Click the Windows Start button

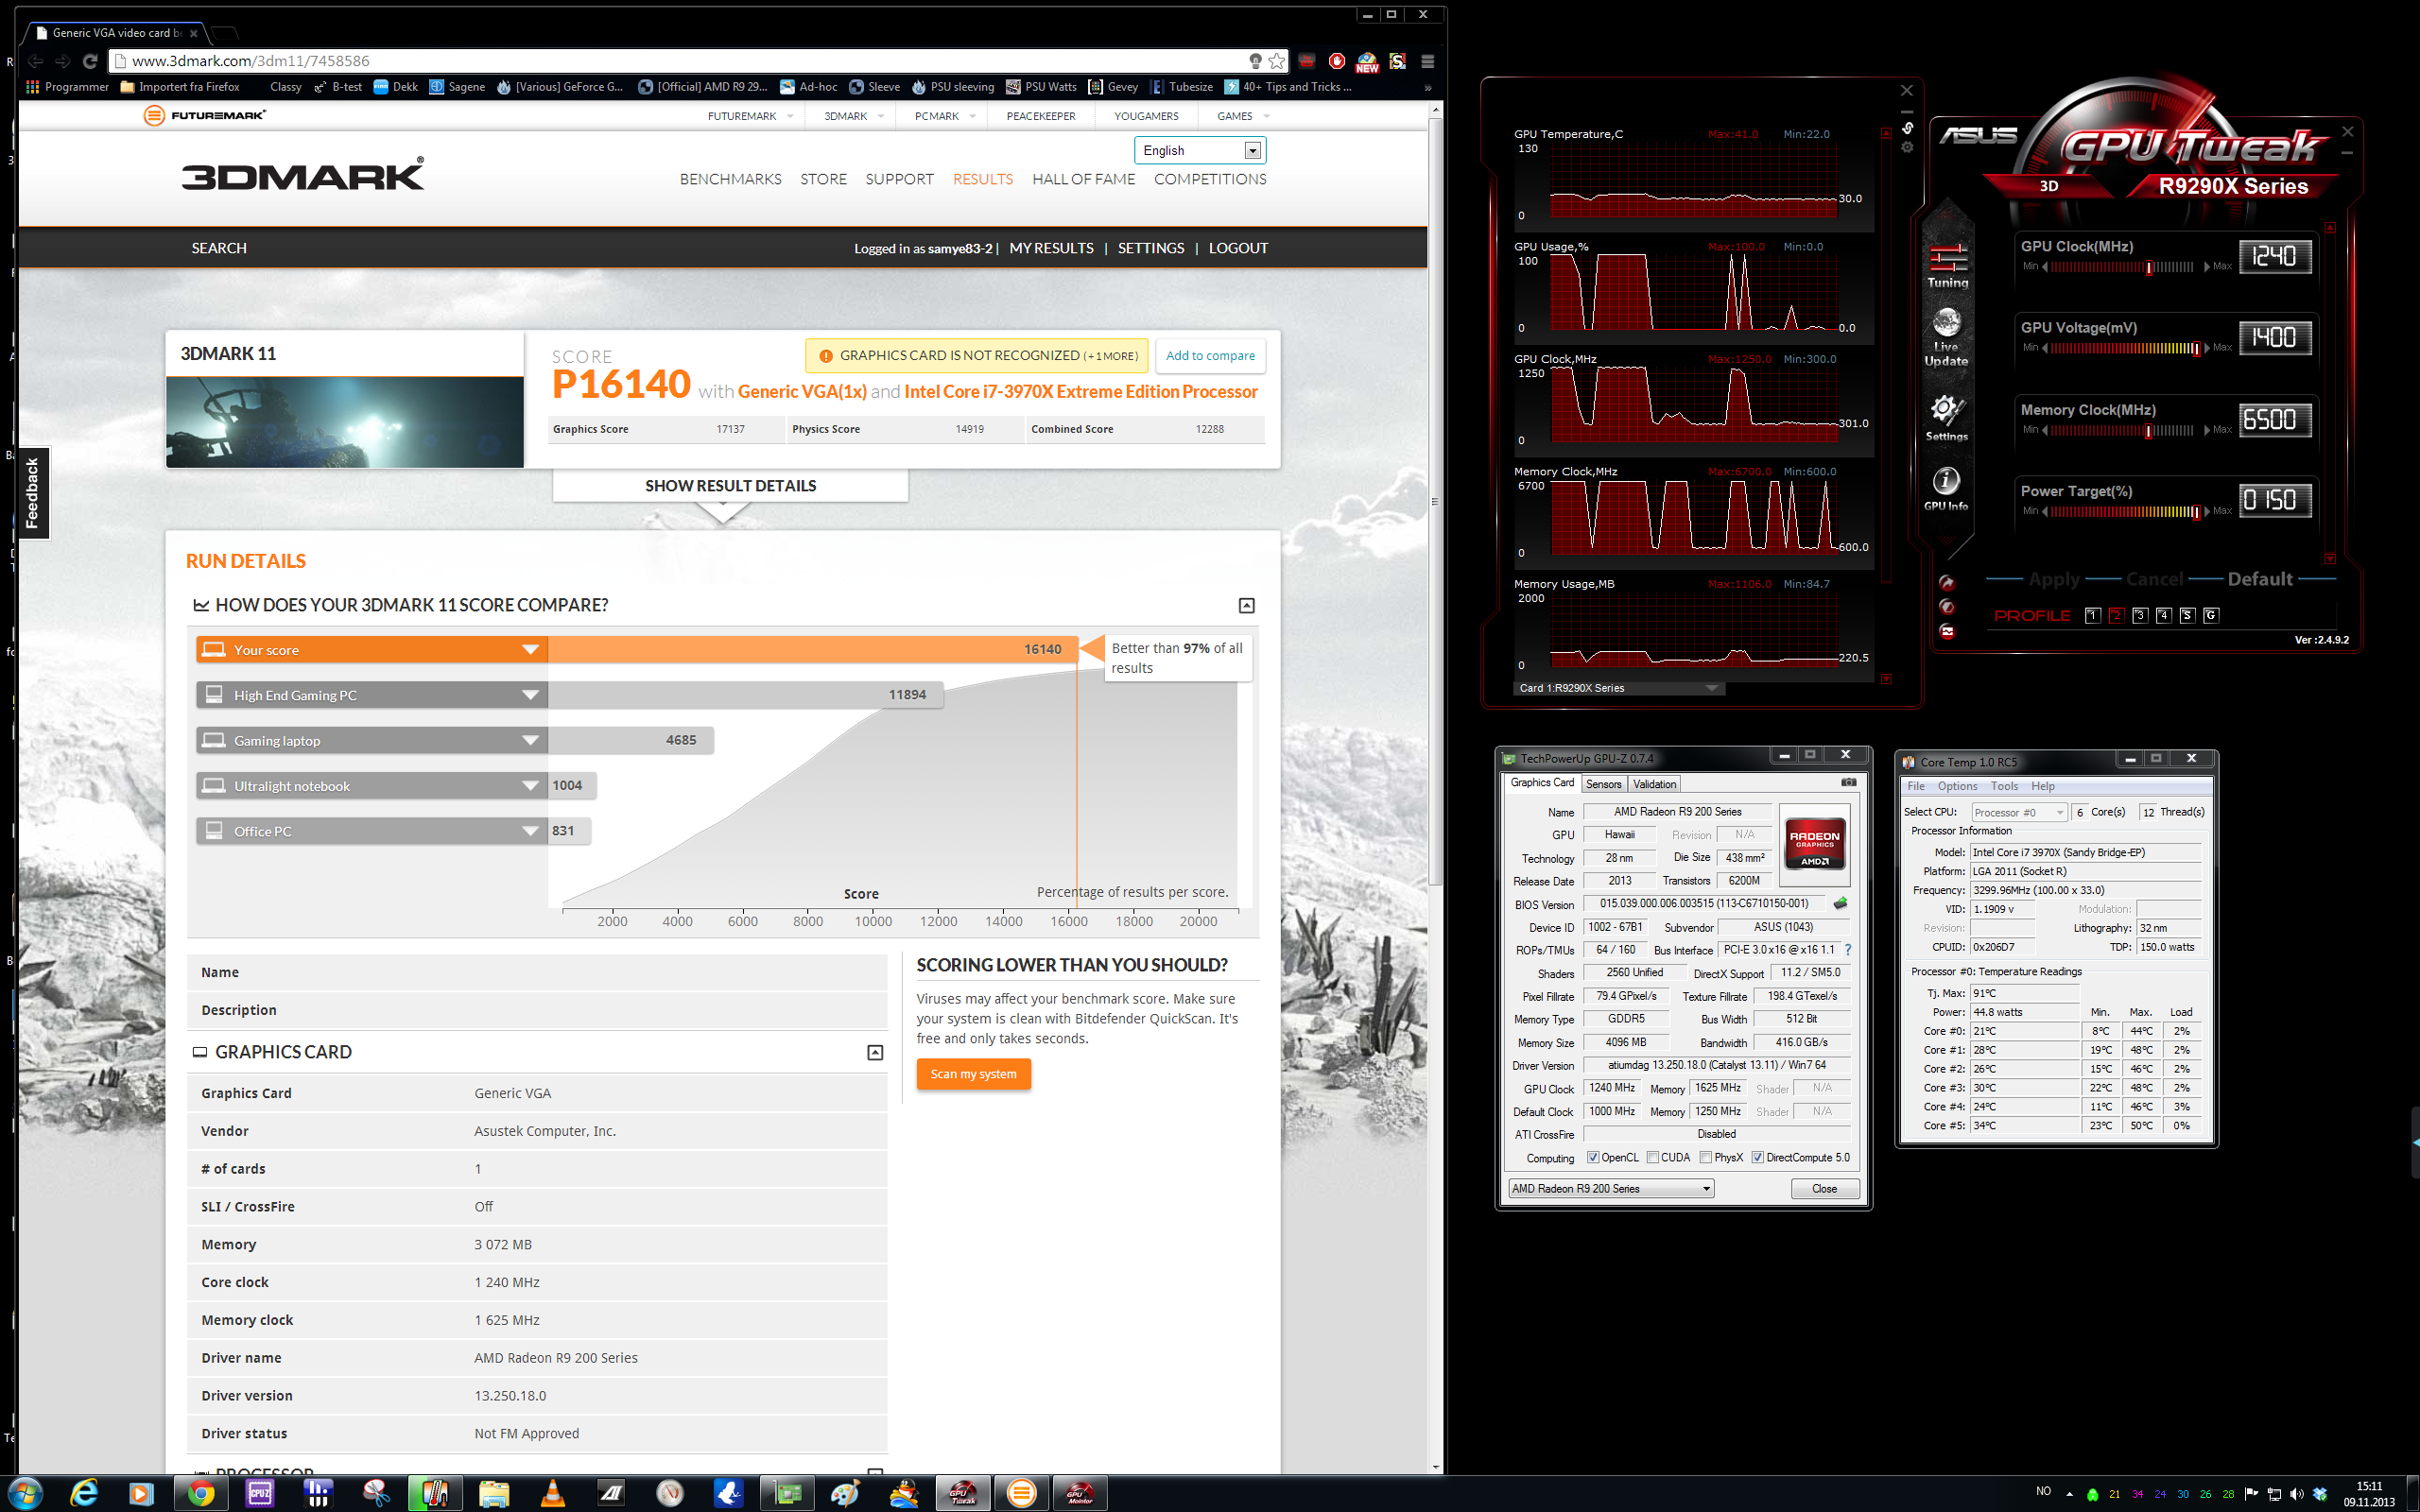(24, 1493)
